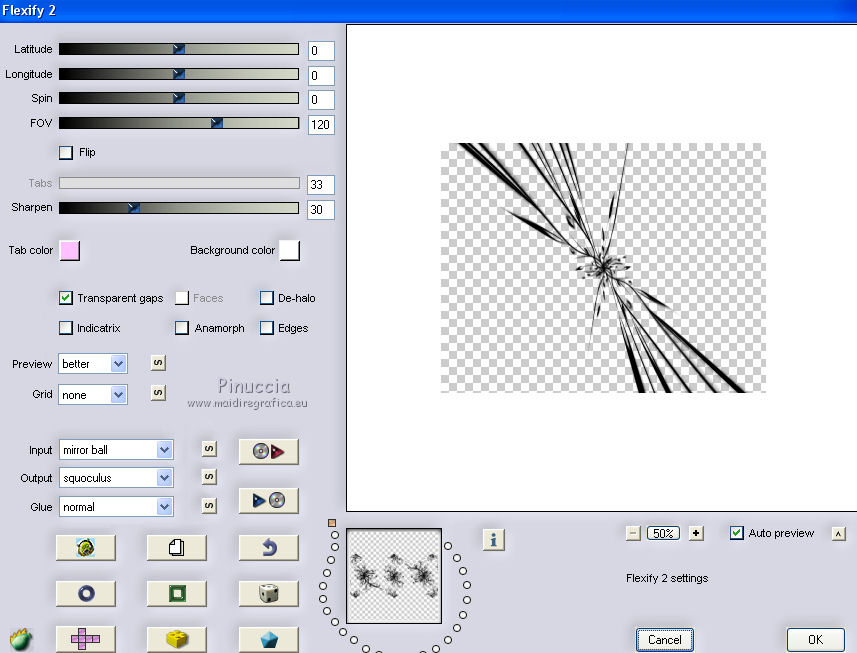Open the white Background color swatch
This screenshot has width=857, height=653.
pos(290,251)
